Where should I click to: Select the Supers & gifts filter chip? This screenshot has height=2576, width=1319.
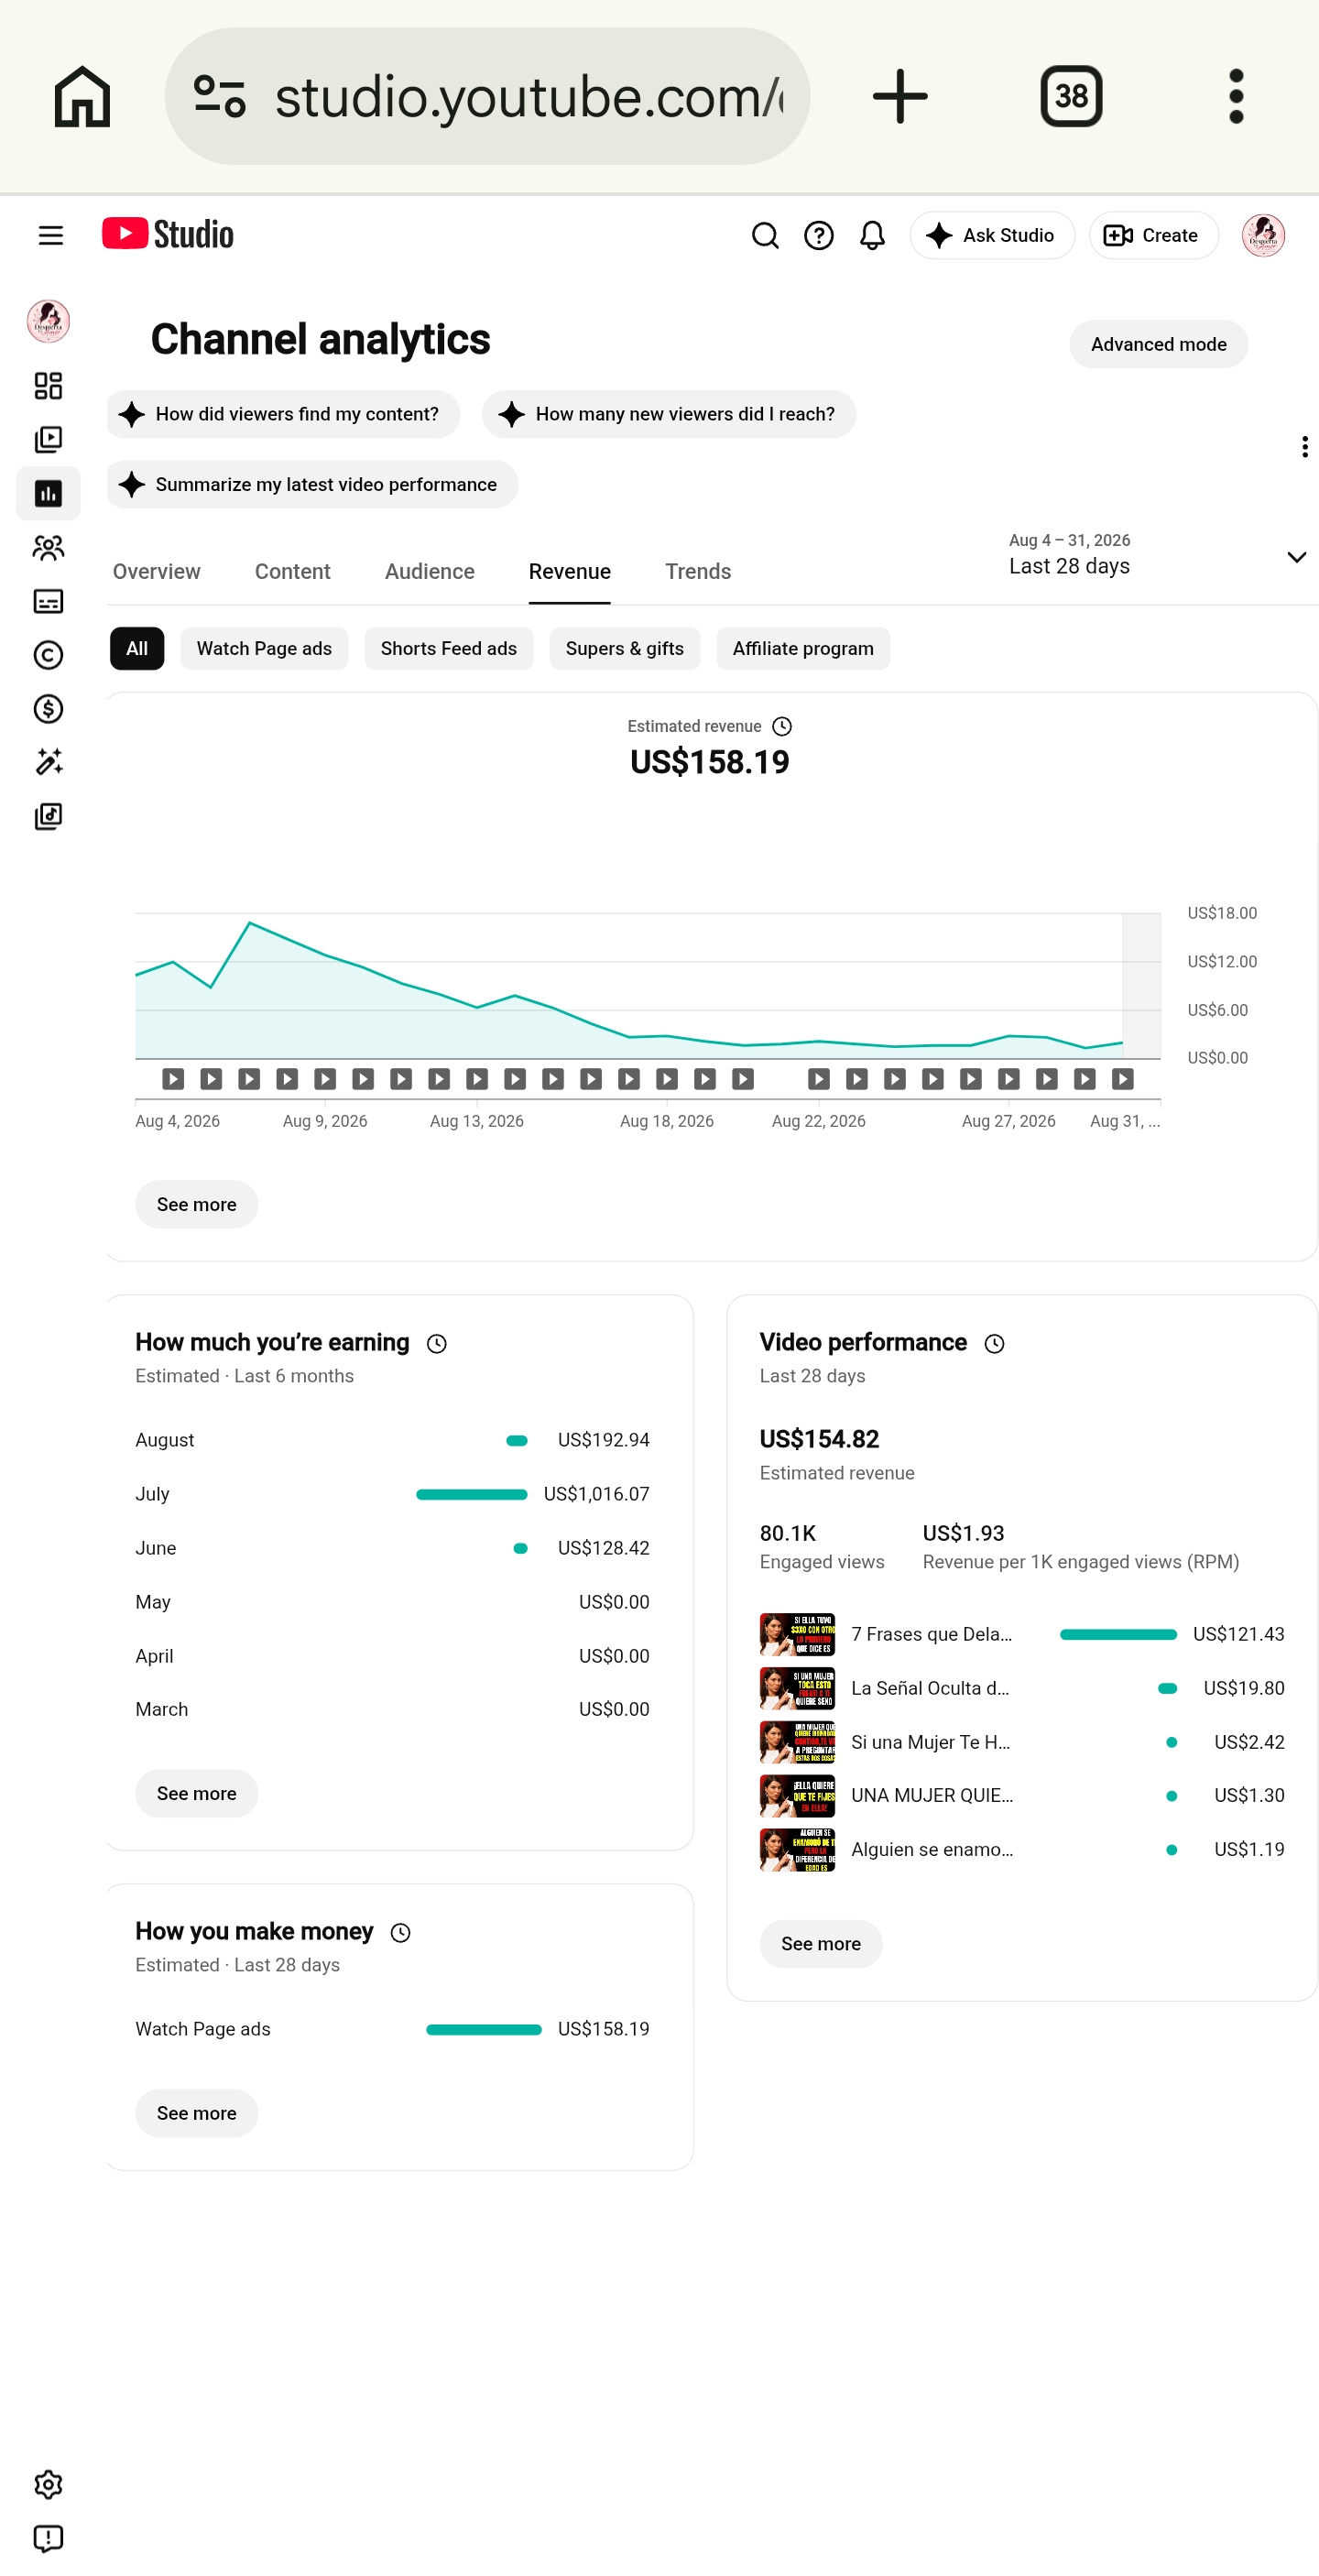click(625, 648)
